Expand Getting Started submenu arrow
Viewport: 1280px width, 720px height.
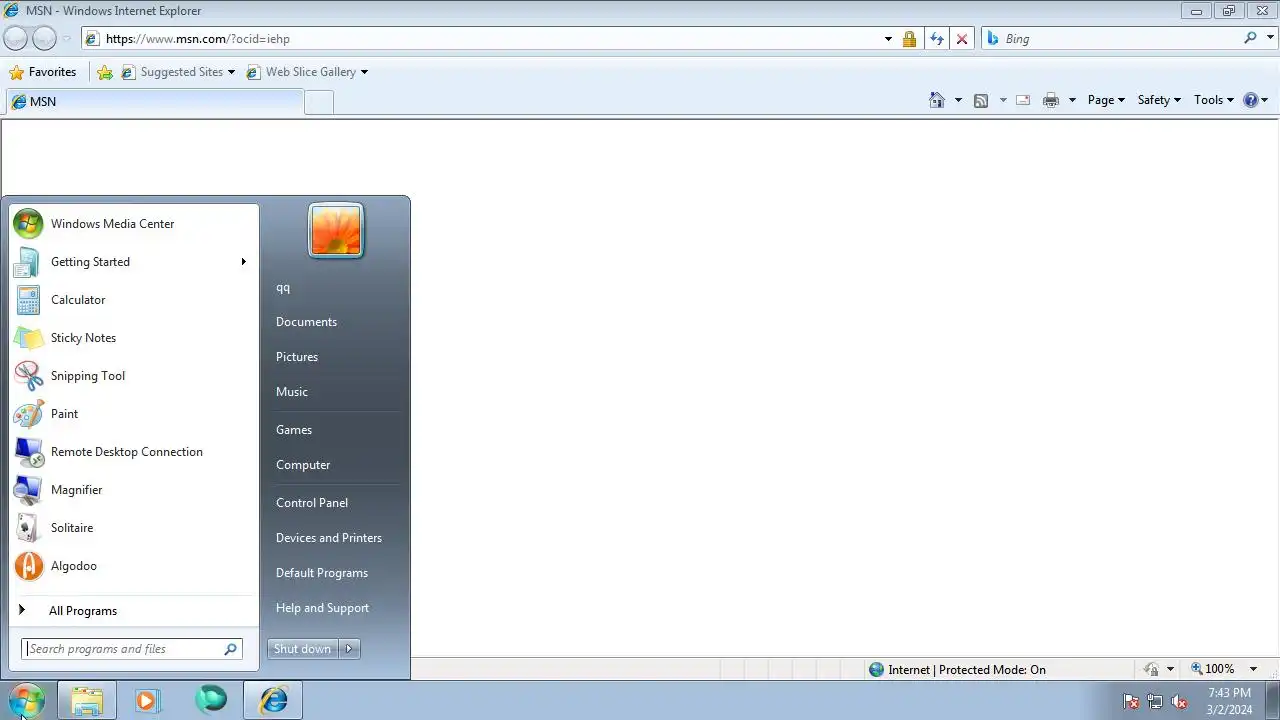pos(243,262)
